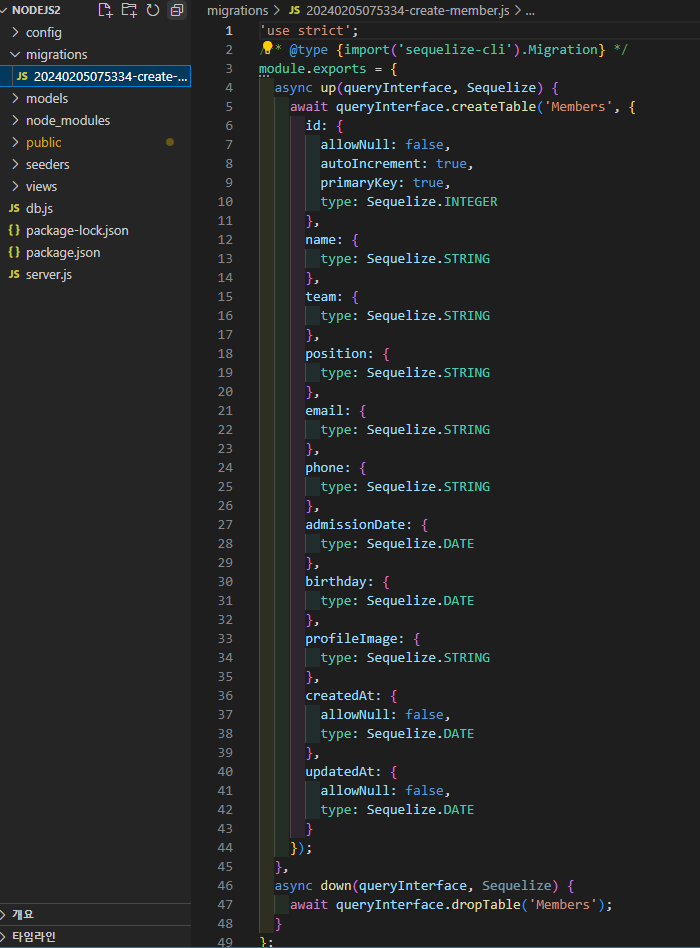Click the New Folder icon in explorer header
700x948 pixels.
(129, 10)
